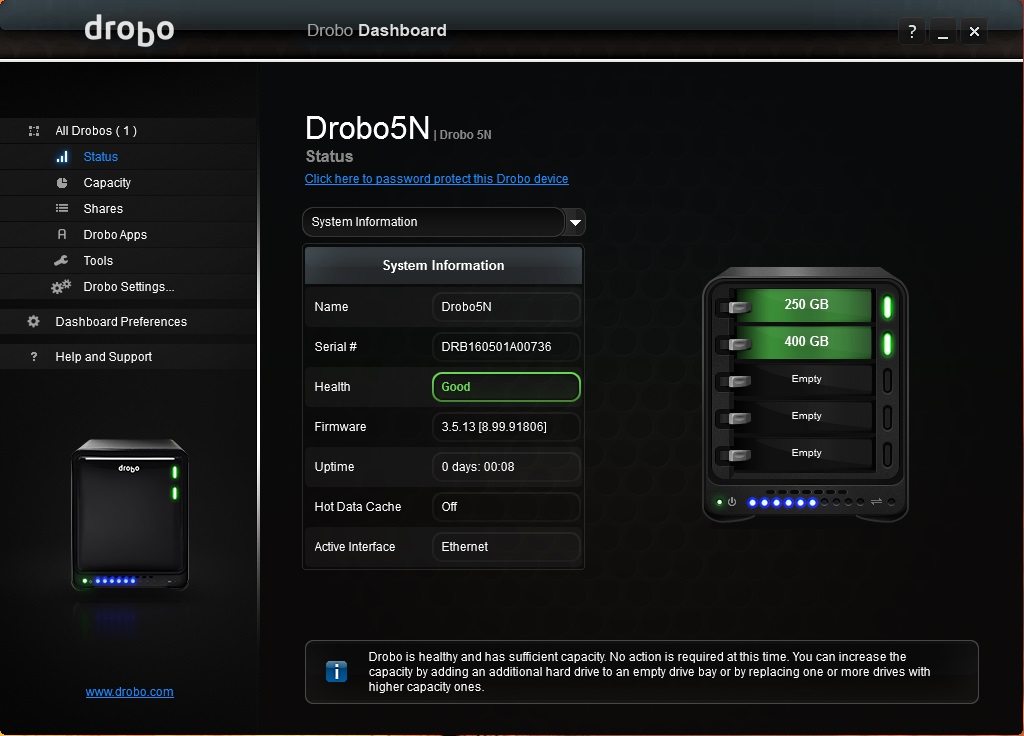Image resolution: width=1024 pixels, height=736 pixels.
Task: Open the Shares page
Action: pos(103,208)
